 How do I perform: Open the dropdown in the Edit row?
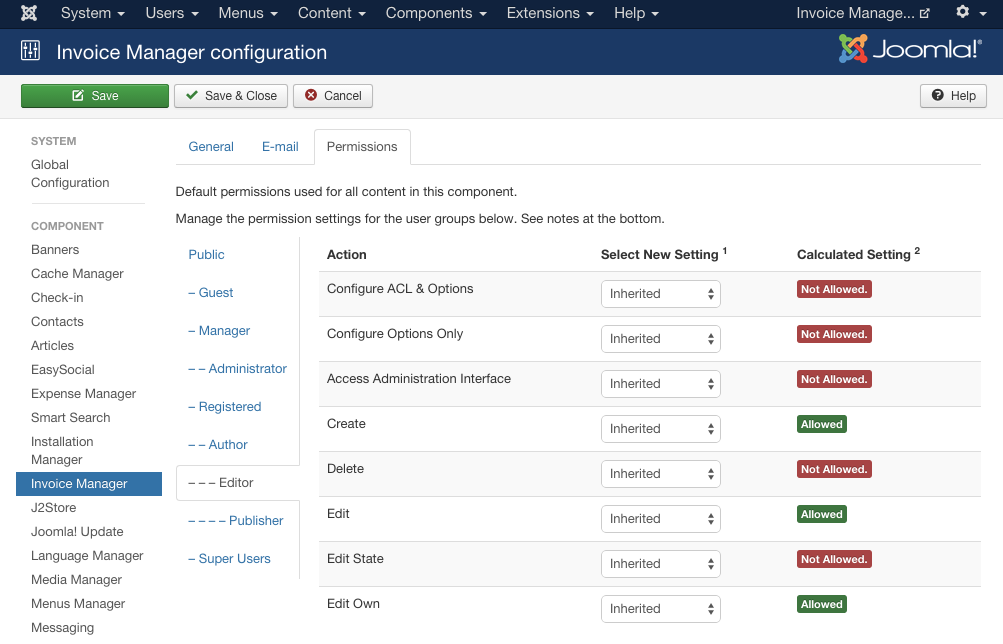pos(661,519)
